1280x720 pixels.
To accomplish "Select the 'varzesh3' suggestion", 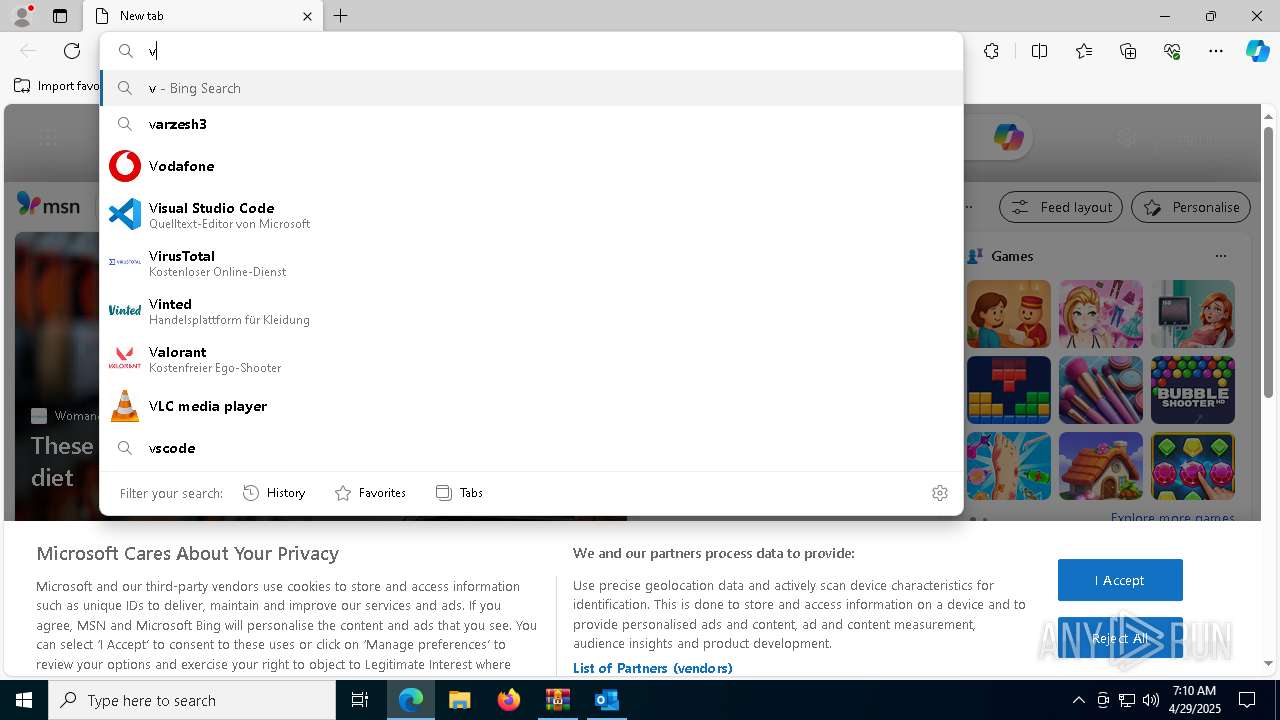I will tap(531, 124).
